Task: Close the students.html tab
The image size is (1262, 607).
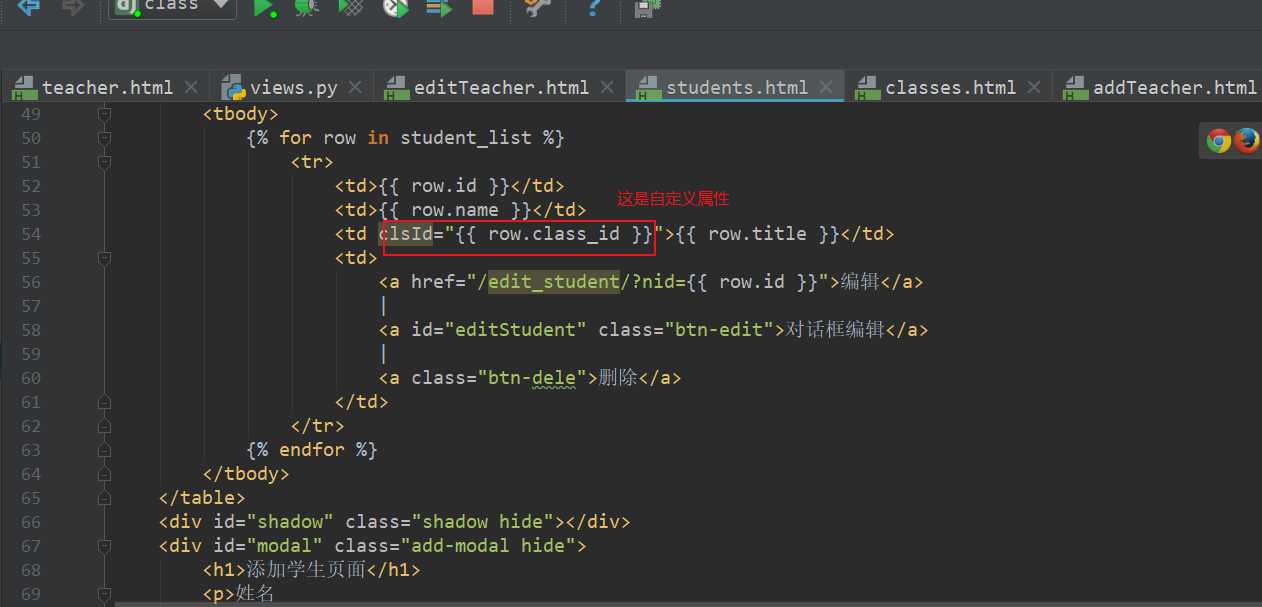Action: [x=827, y=88]
